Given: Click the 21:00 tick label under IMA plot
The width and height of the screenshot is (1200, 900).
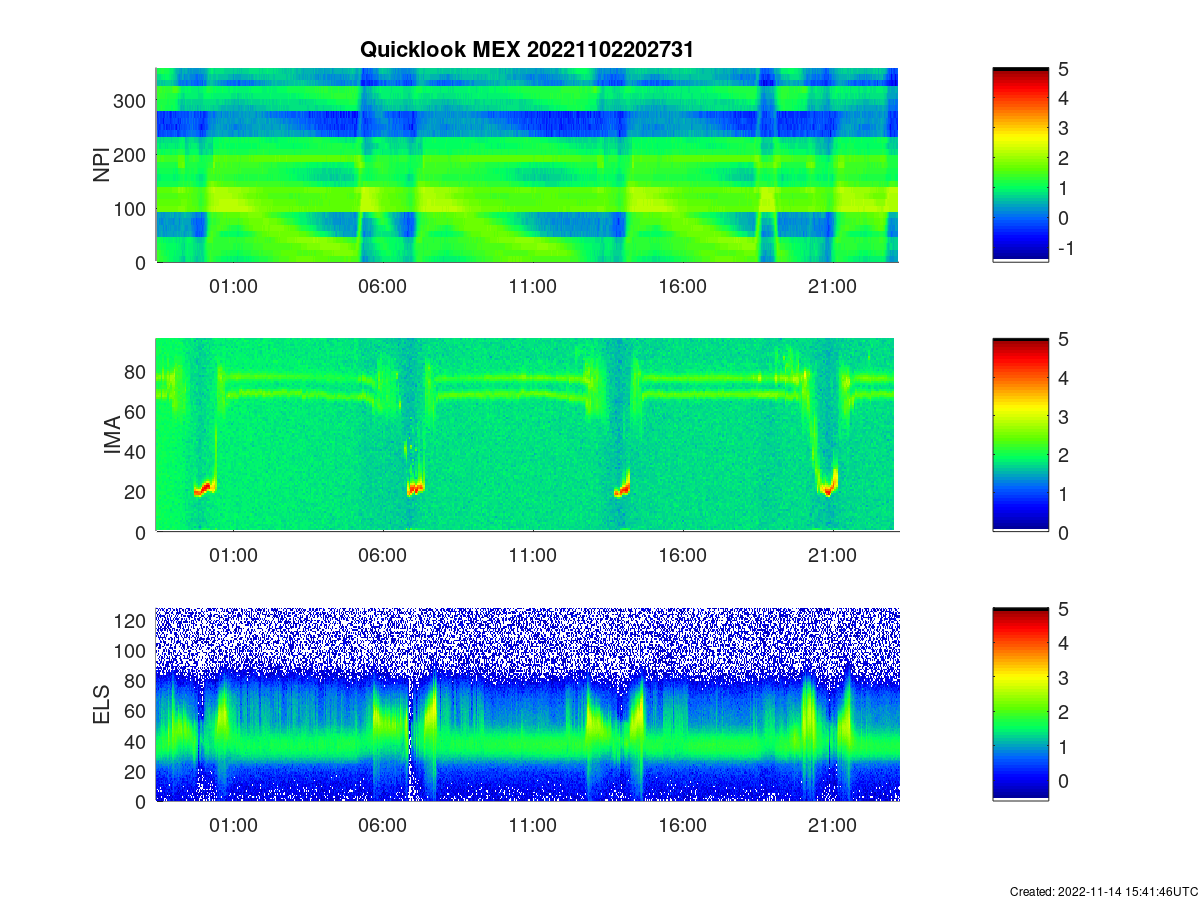Looking at the screenshot, I should [833, 555].
